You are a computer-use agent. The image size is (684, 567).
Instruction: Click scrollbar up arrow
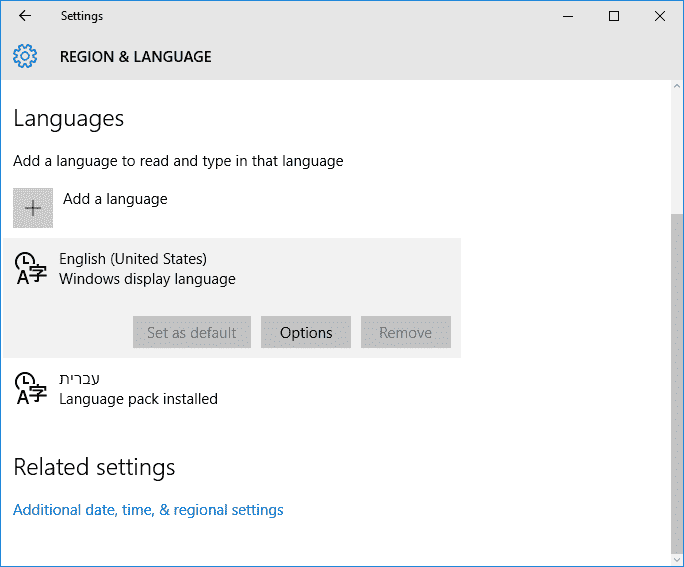[x=677, y=86]
